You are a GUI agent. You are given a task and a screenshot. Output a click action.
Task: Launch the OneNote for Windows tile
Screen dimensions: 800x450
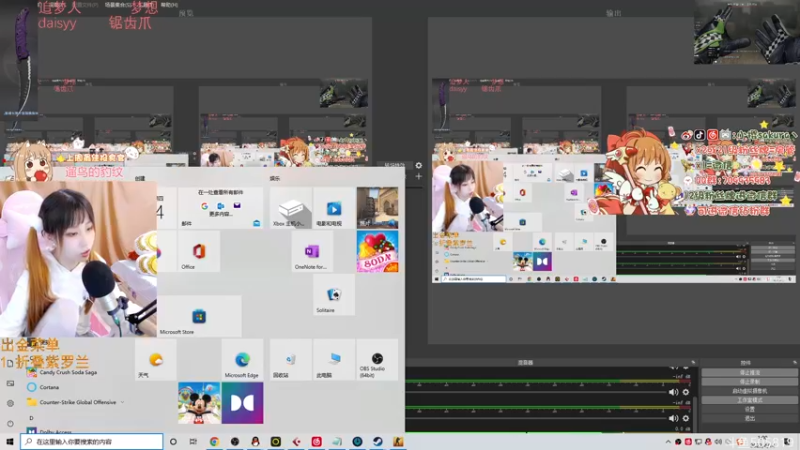tap(312, 251)
